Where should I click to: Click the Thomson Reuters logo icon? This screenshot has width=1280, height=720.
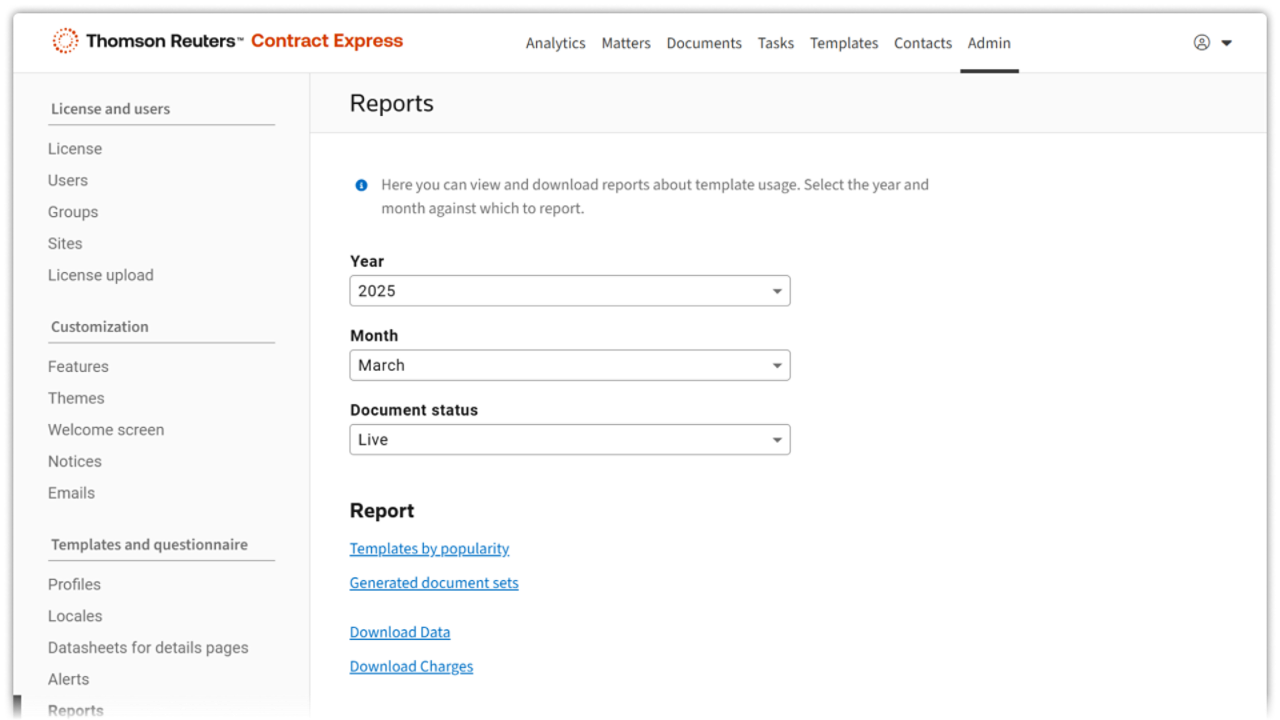(66, 41)
